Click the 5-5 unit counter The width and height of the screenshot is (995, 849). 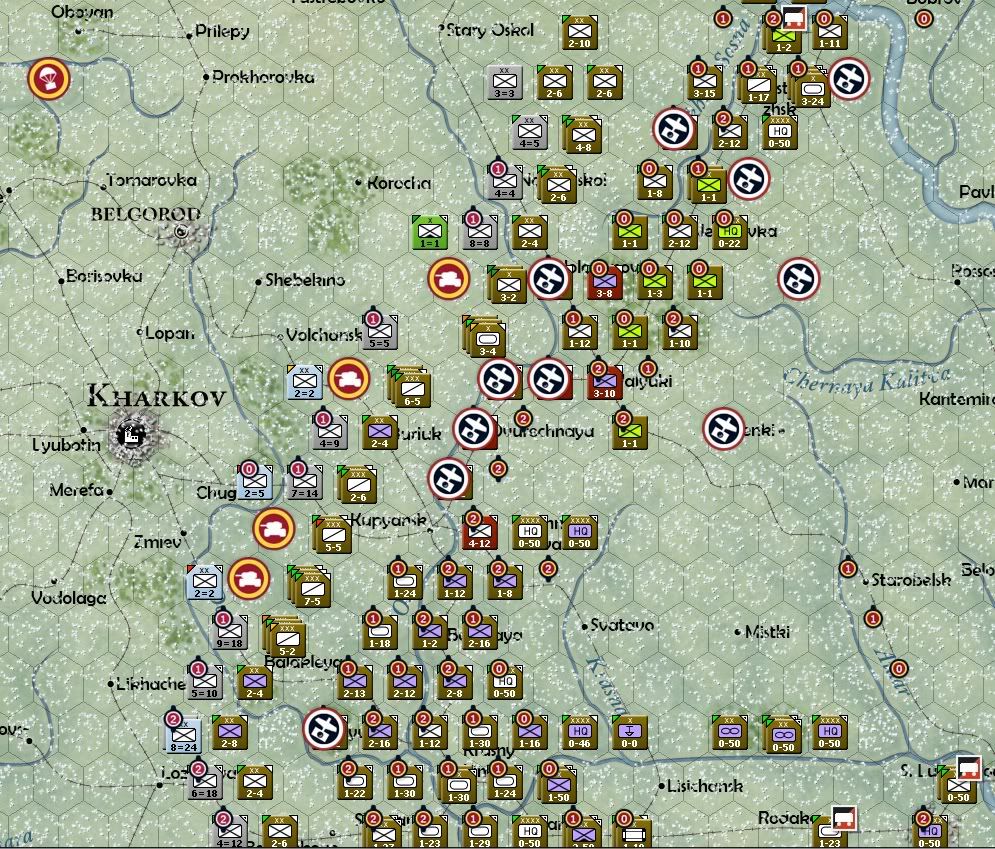(x=333, y=534)
